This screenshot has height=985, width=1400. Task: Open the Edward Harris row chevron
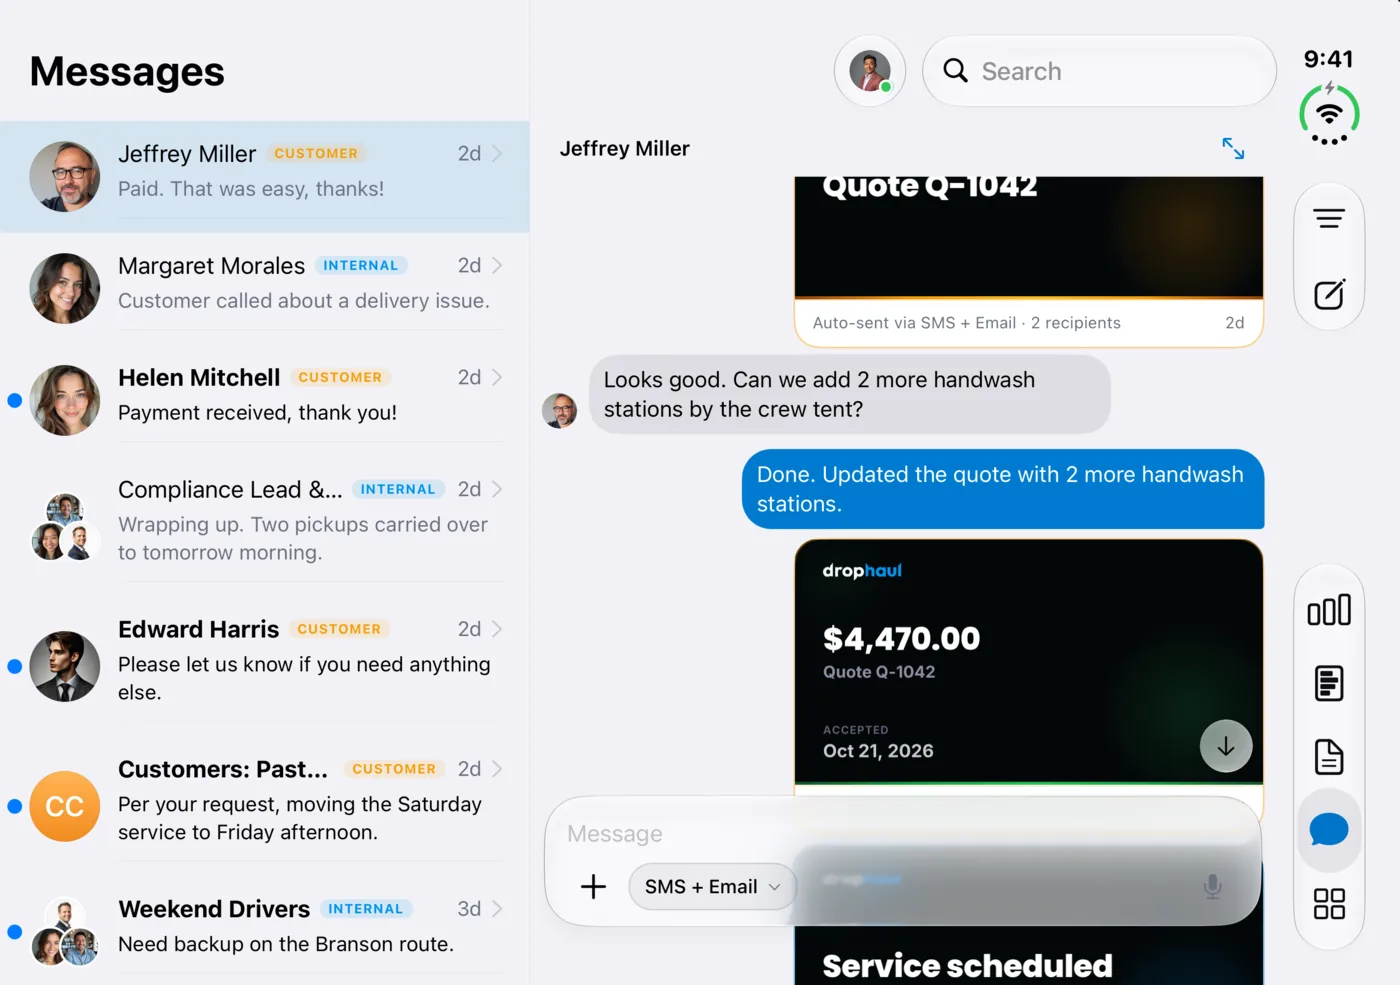point(497,630)
